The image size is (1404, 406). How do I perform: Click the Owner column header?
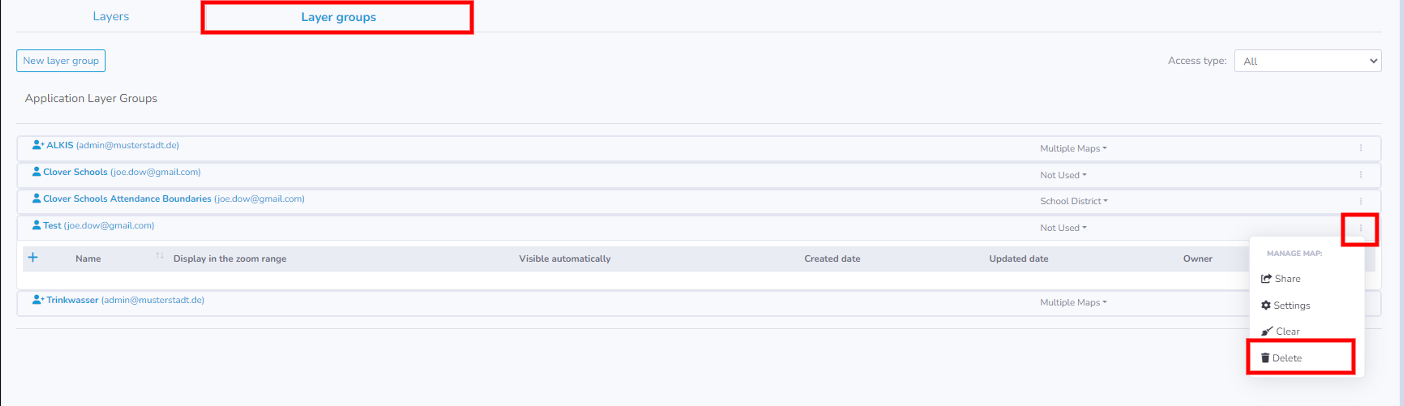point(1197,259)
